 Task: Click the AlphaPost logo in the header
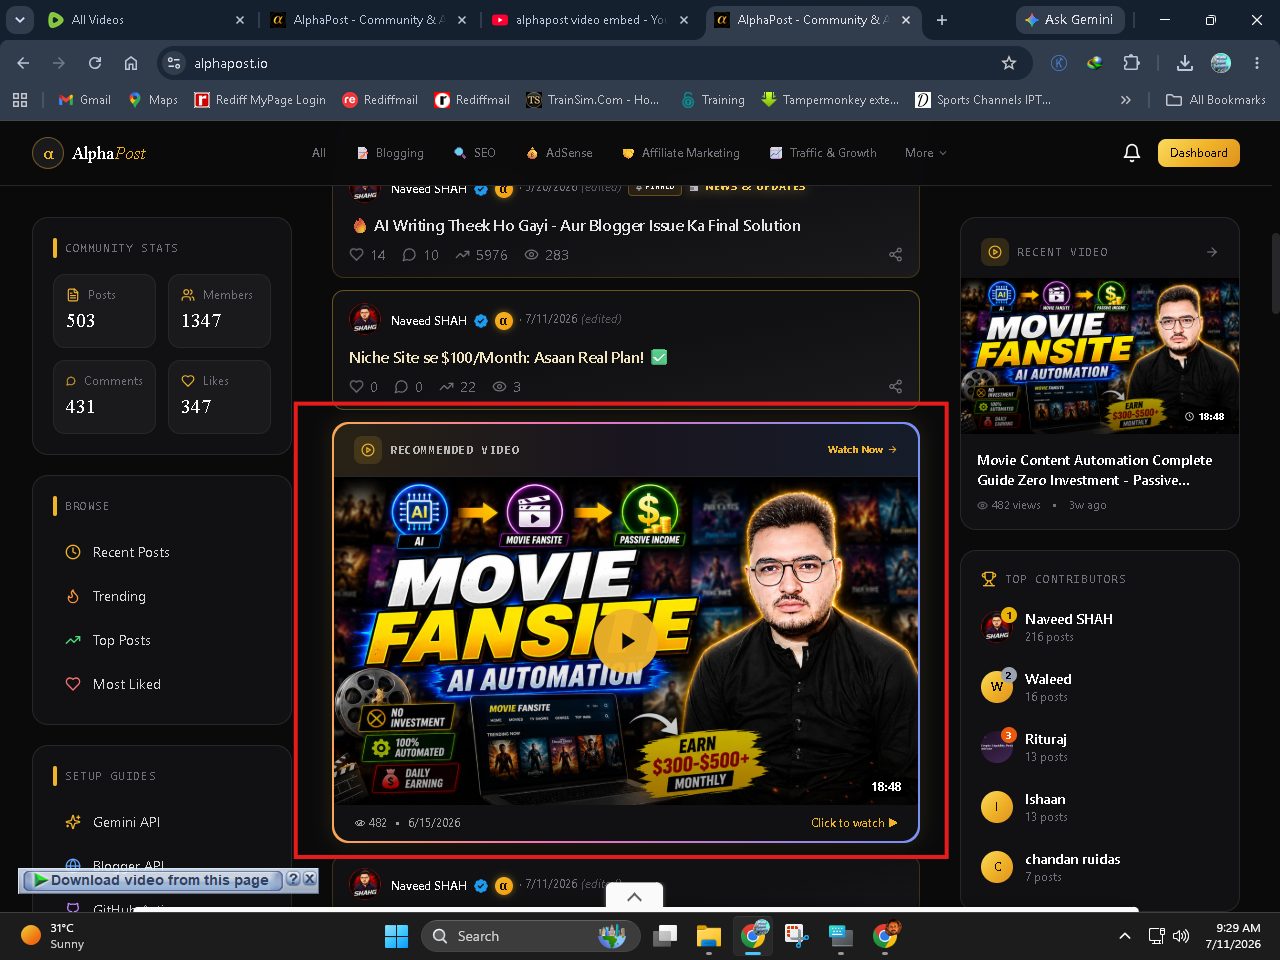pyautogui.click(x=89, y=153)
